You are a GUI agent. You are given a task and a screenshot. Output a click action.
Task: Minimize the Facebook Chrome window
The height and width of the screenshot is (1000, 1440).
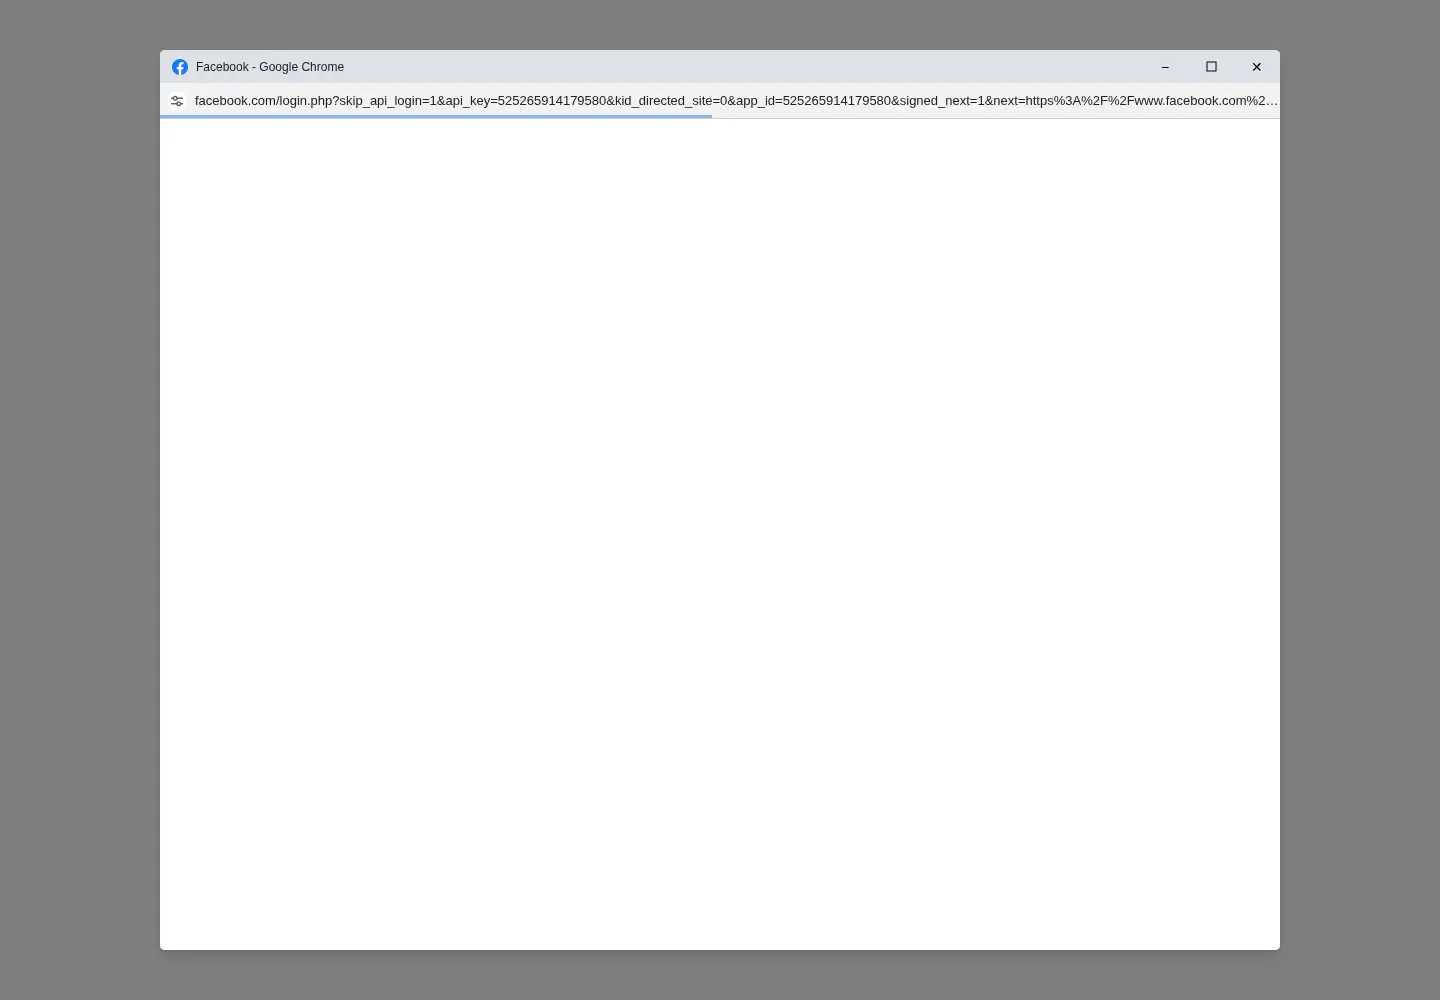tap(1165, 67)
